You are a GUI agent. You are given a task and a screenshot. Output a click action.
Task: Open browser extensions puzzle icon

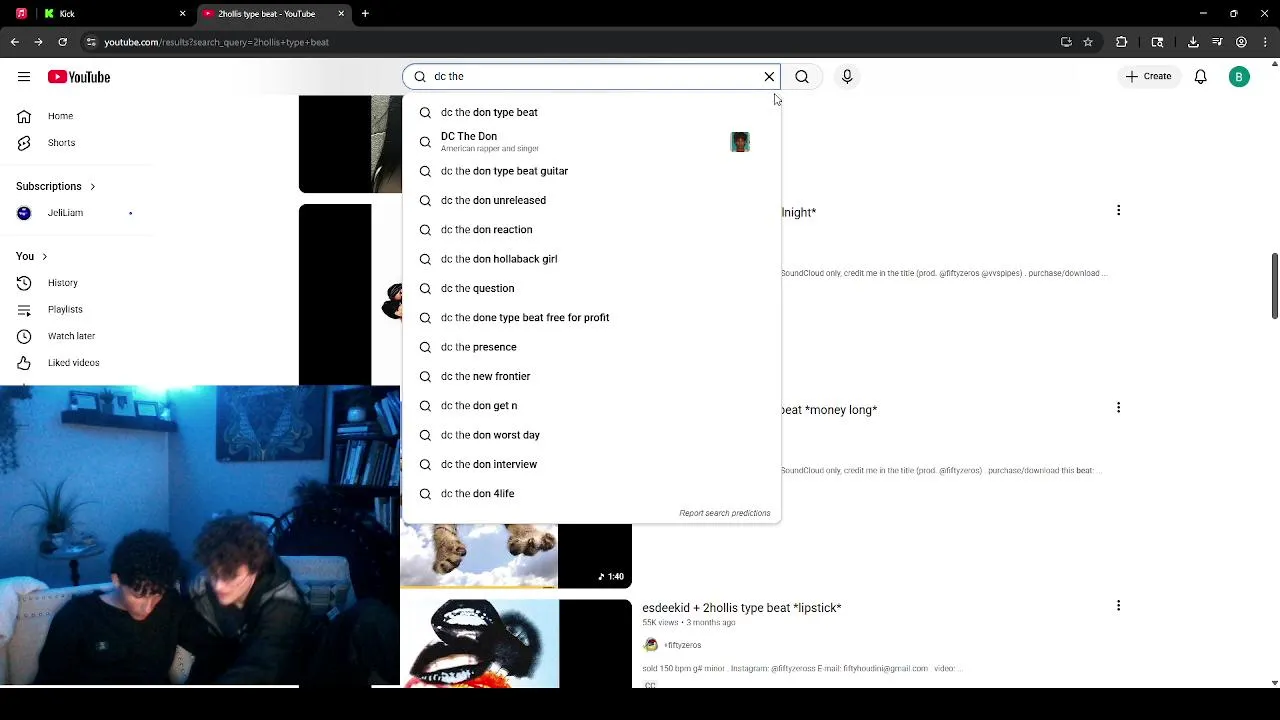[x=1121, y=42]
